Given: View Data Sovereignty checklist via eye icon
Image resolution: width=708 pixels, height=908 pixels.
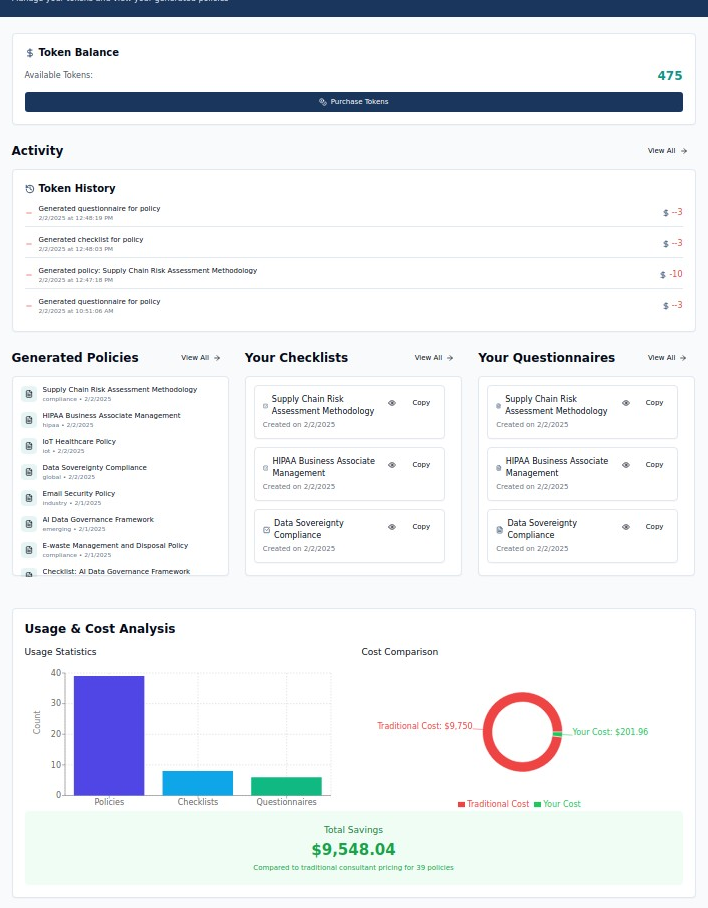Looking at the screenshot, I should 392,527.
